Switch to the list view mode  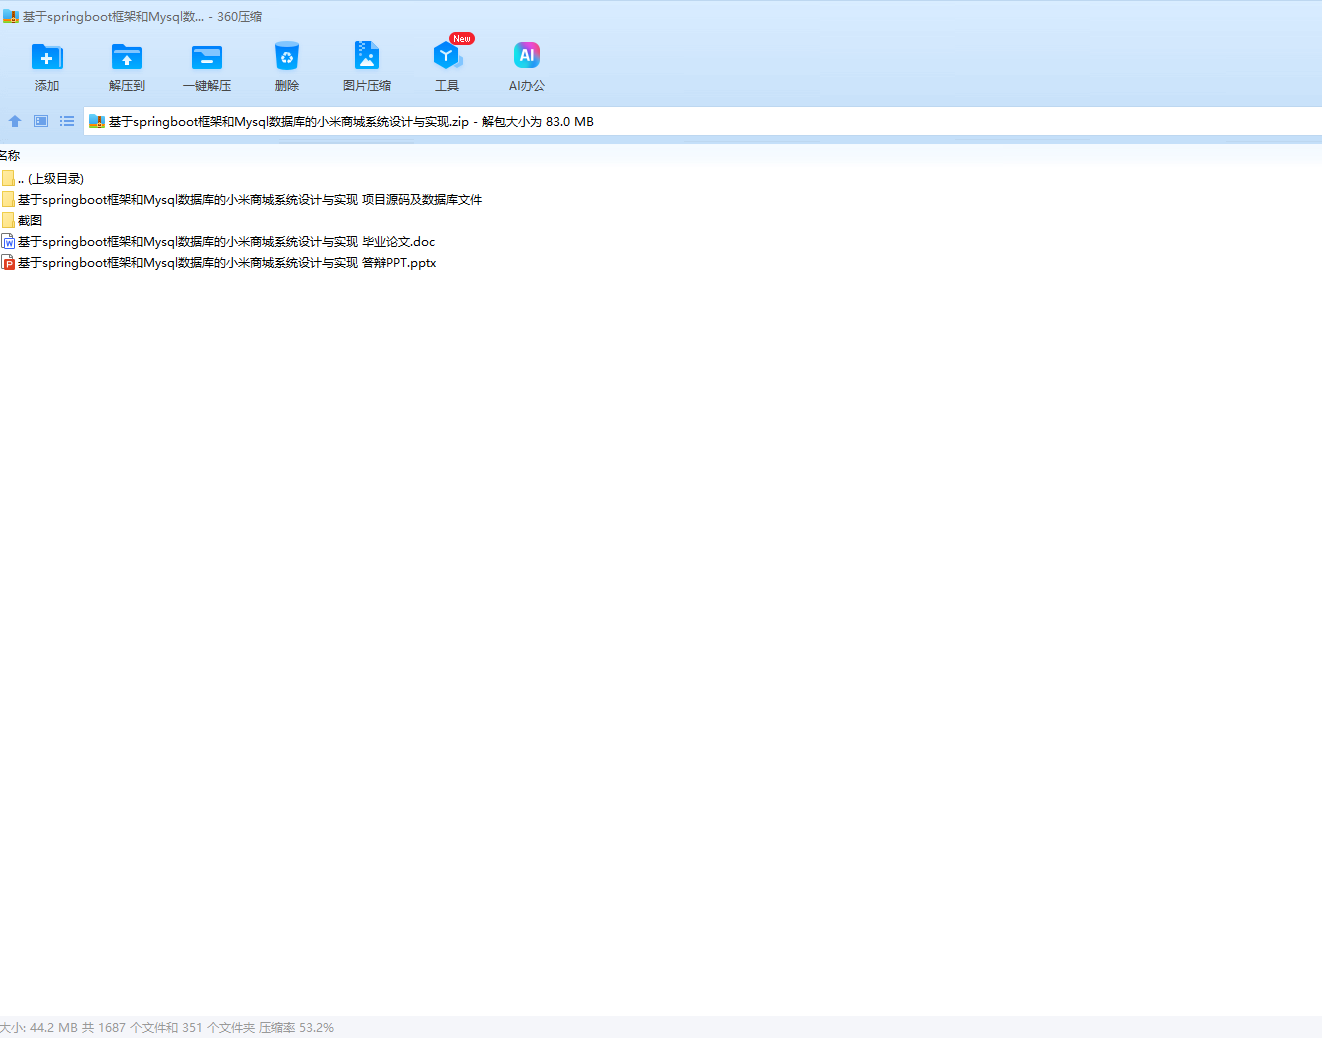tap(67, 121)
